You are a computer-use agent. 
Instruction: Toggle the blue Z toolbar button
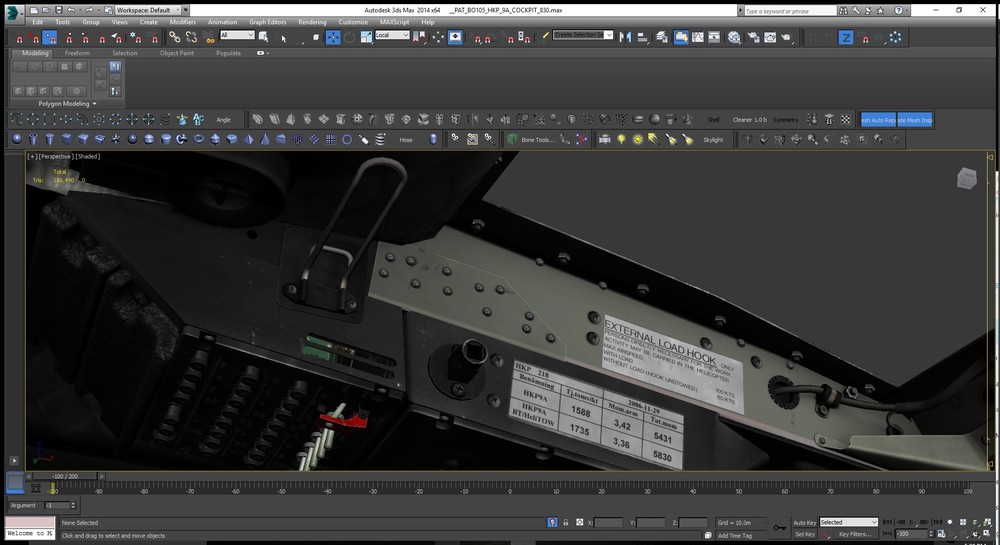point(846,37)
